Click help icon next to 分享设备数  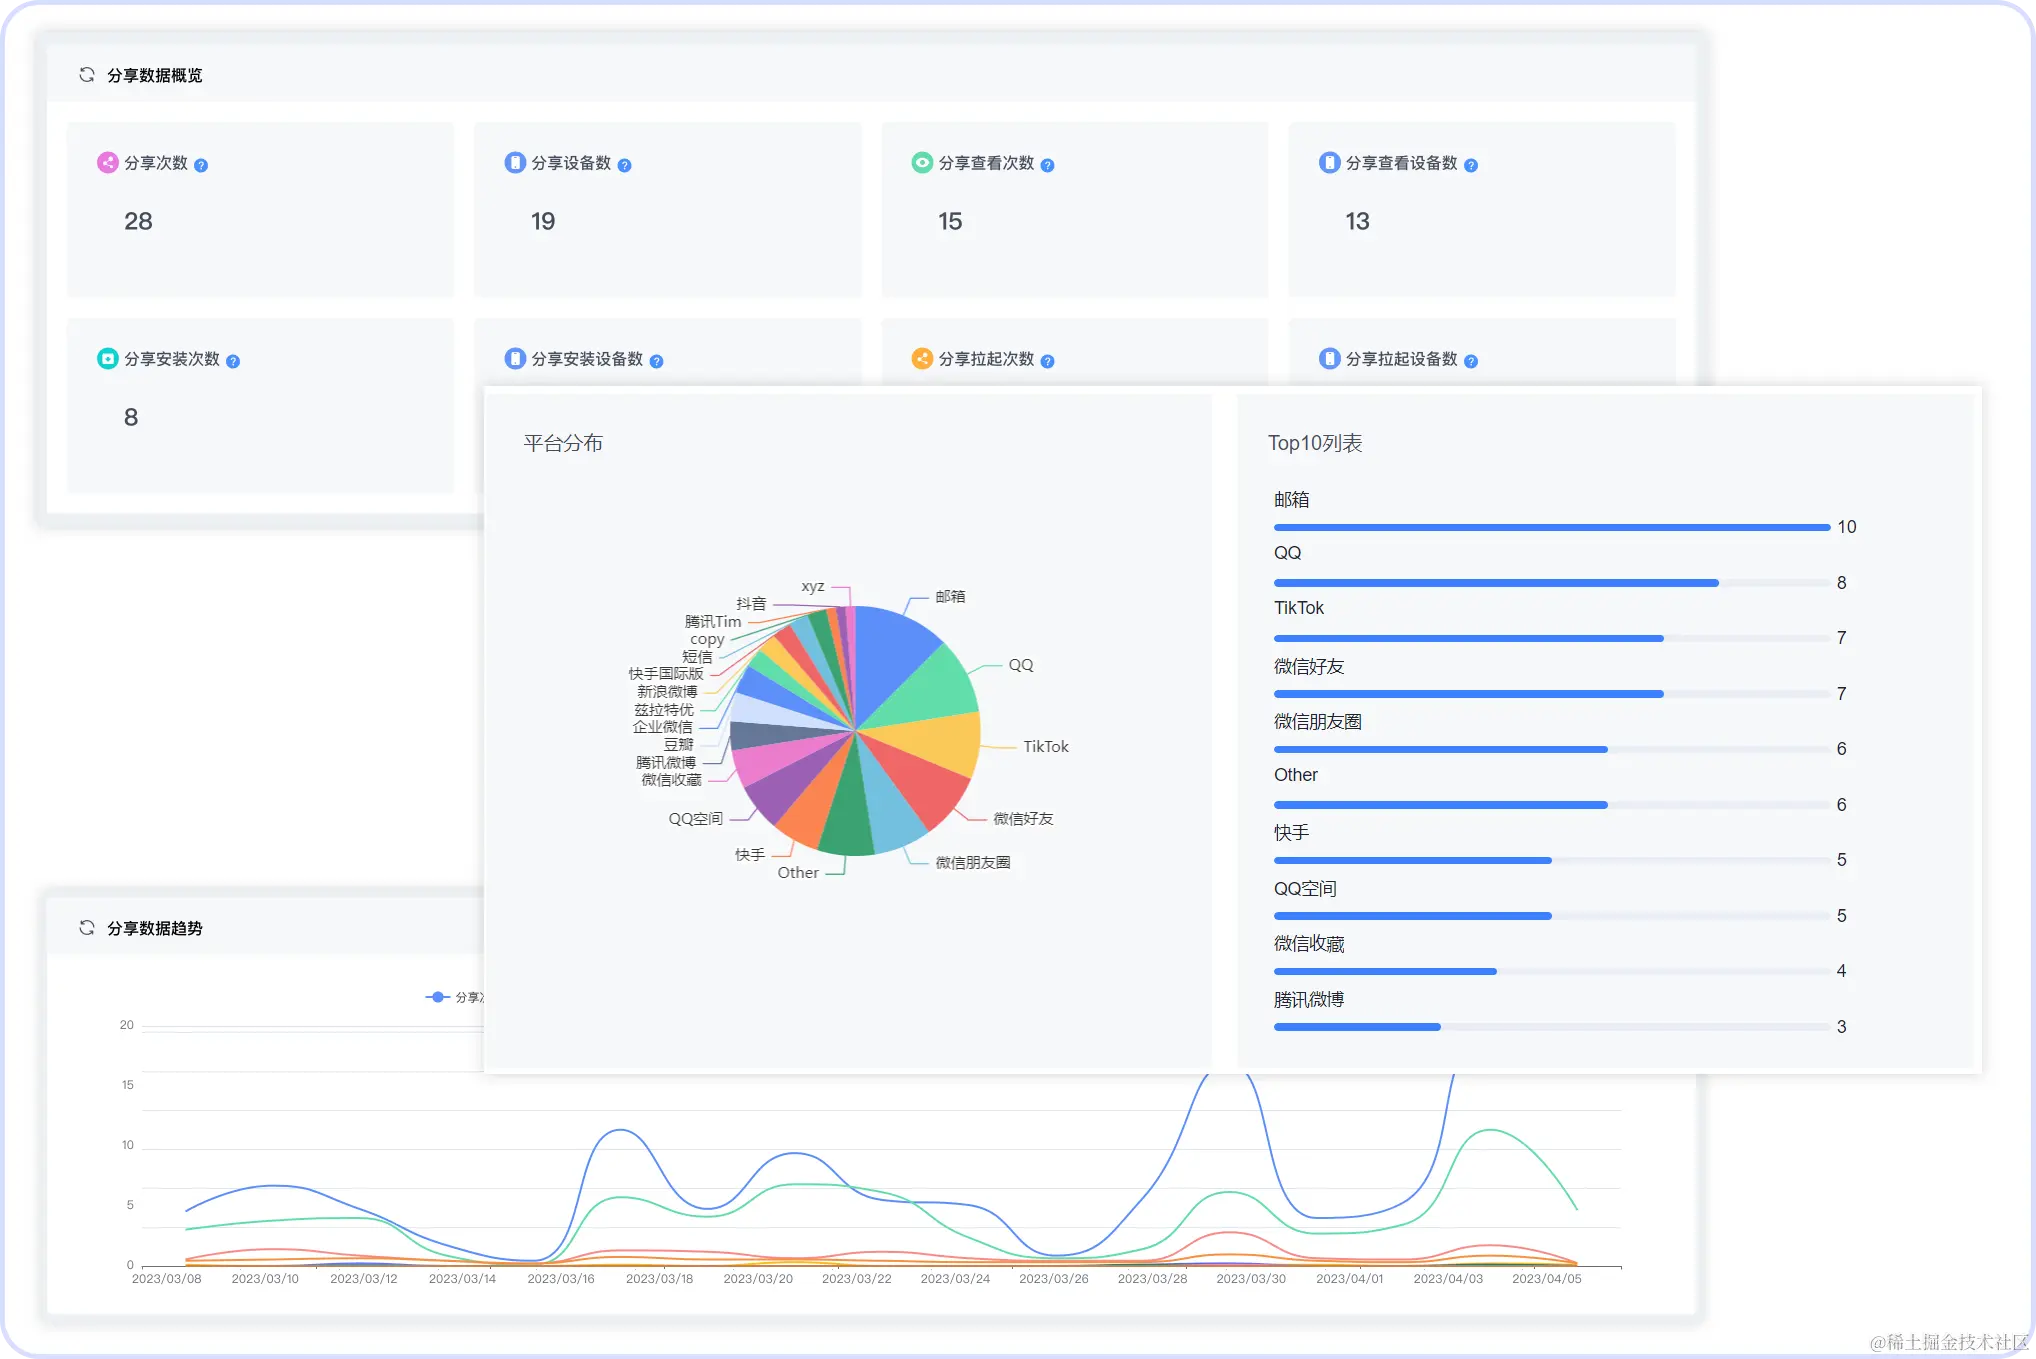point(624,165)
